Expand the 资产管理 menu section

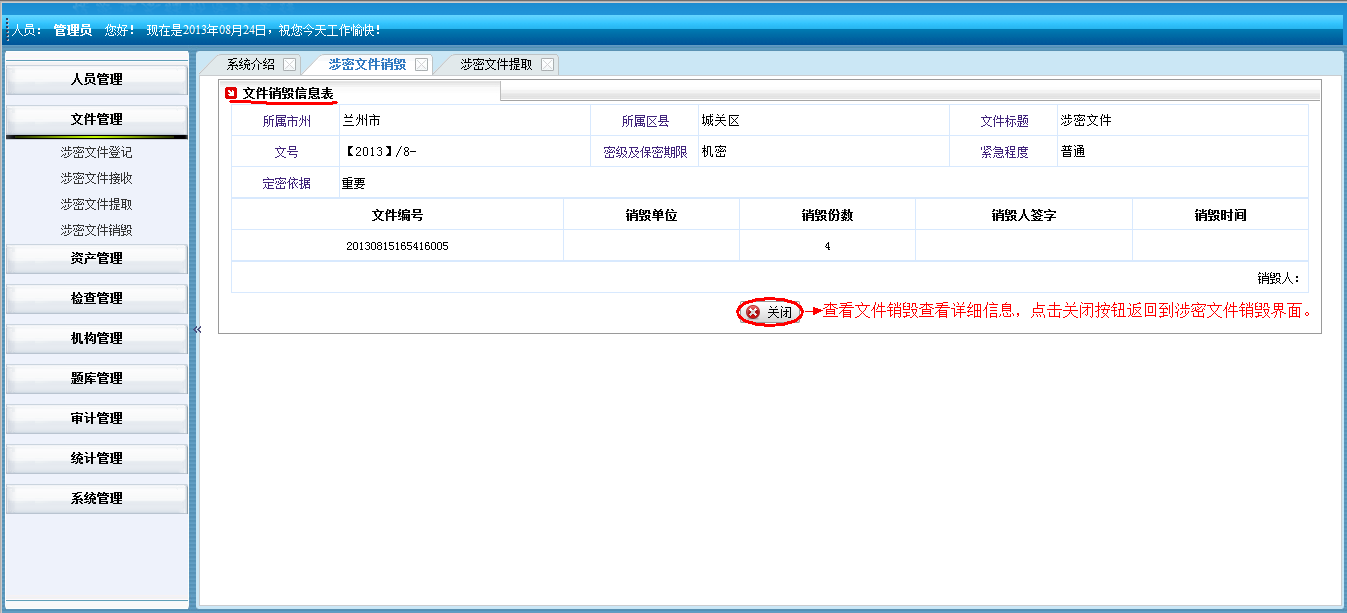coord(97,258)
